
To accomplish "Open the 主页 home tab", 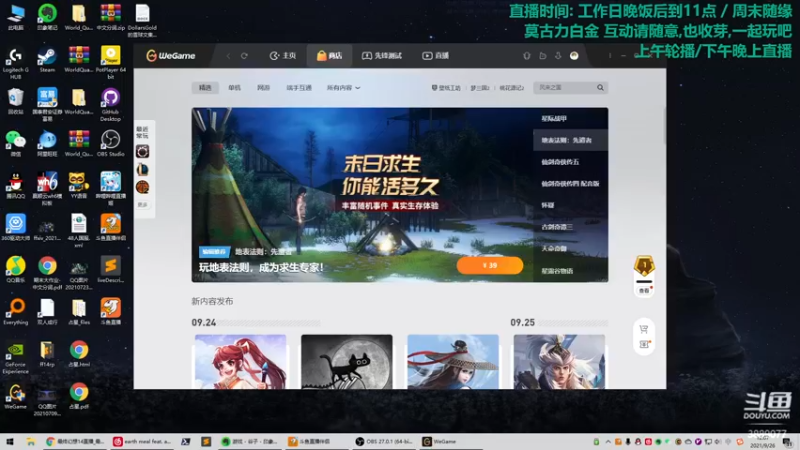I will click(x=283, y=56).
